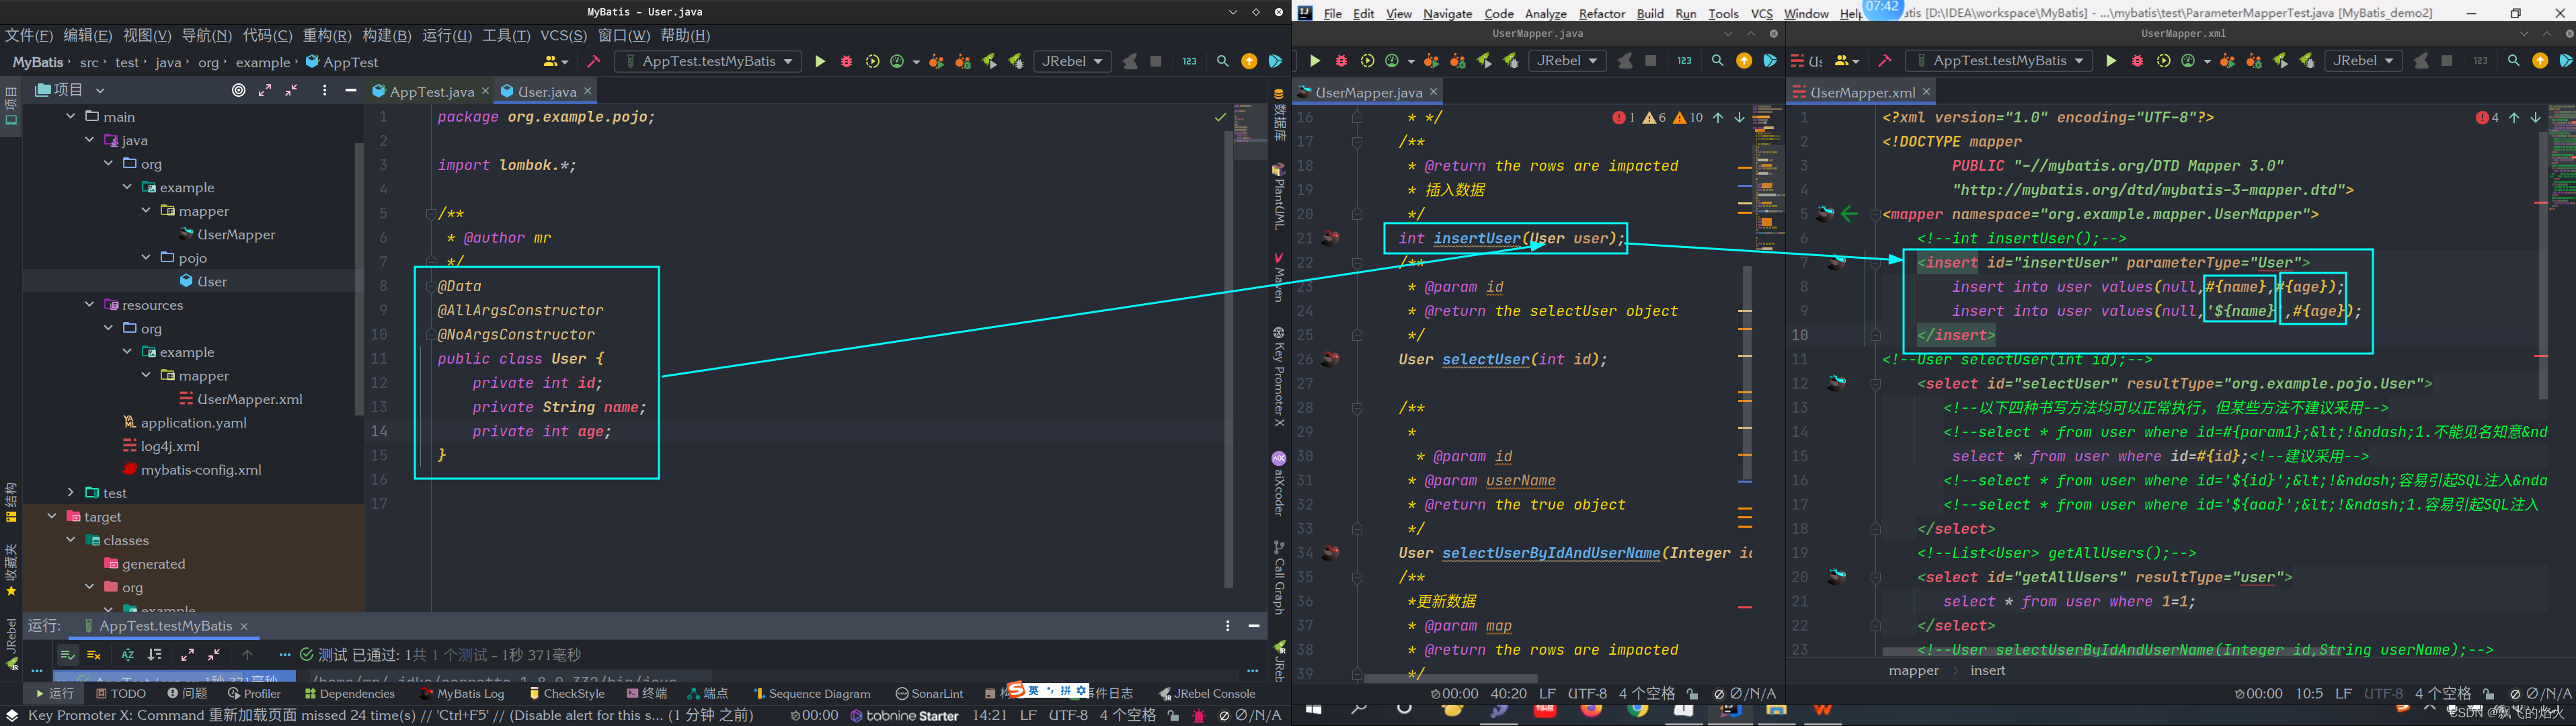The image size is (2576, 726).
Task: Collapse the main folder in project tree
Action: (x=70, y=116)
